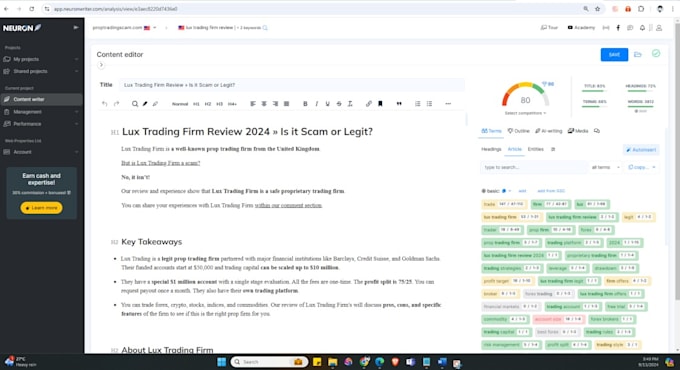This screenshot has width=680, height=370.
Task: Clear text formatting
Action: (x=350, y=104)
